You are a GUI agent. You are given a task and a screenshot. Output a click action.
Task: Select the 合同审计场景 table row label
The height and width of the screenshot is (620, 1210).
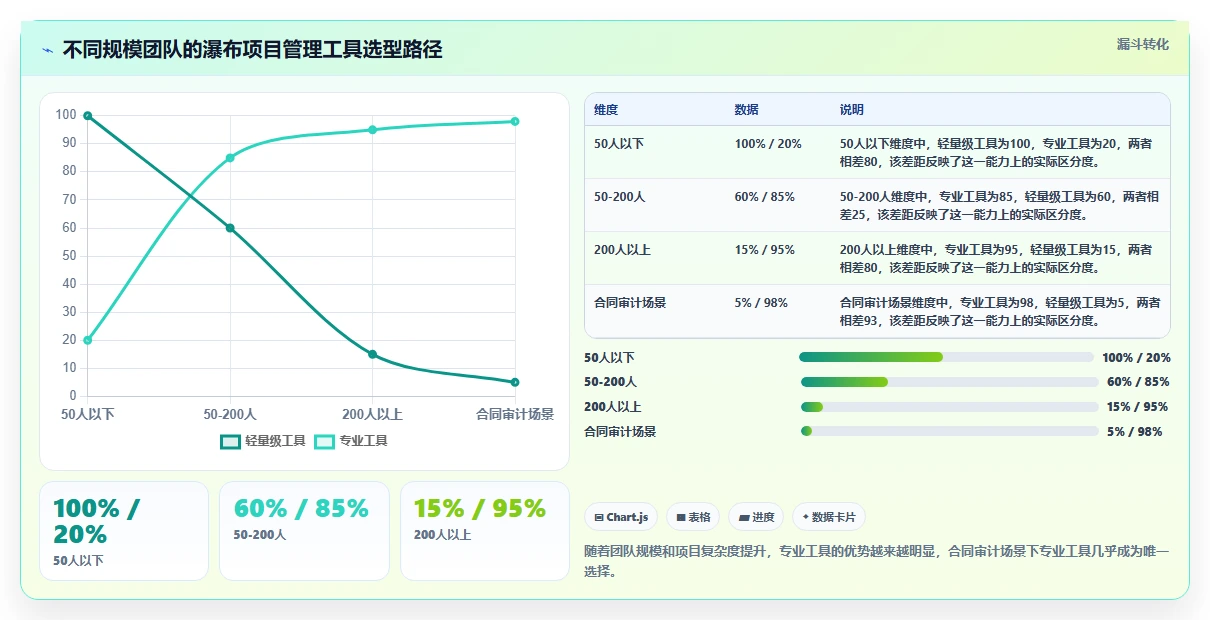click(x=630, y=303)
